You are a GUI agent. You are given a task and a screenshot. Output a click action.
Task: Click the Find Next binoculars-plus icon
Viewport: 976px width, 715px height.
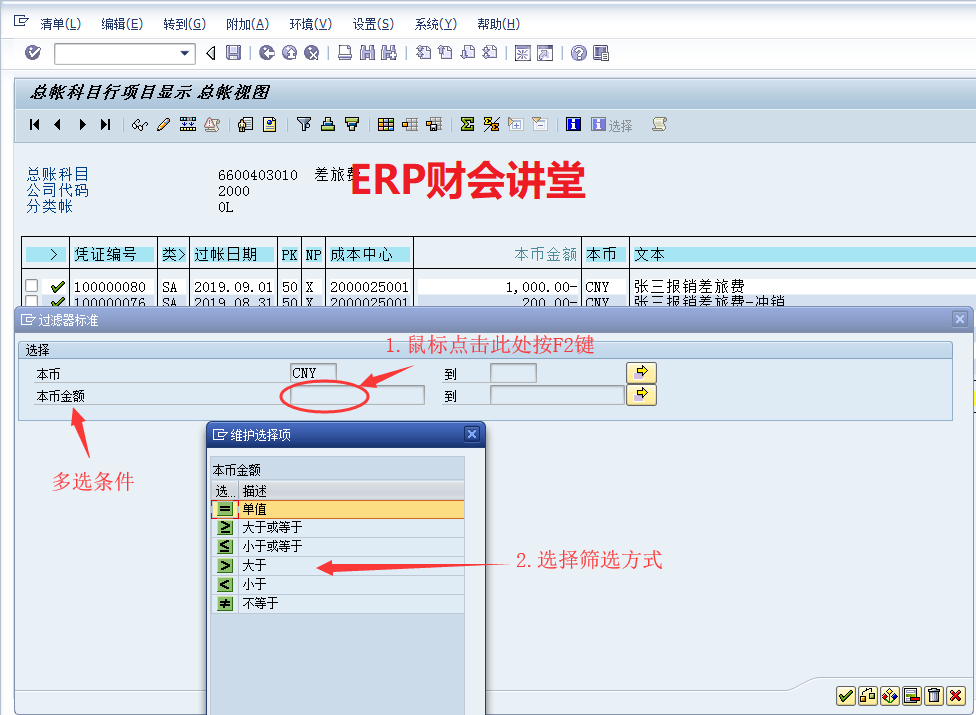pyautogui.click(x=389, y=53)
